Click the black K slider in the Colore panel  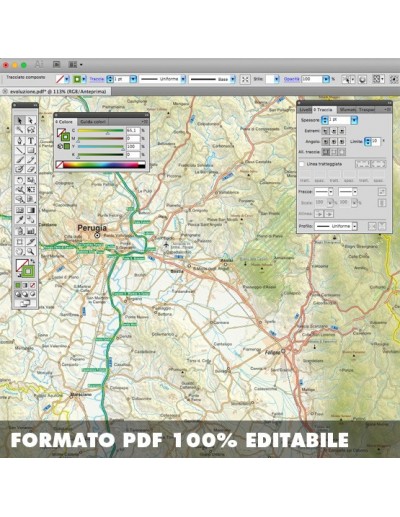(101, 155)
